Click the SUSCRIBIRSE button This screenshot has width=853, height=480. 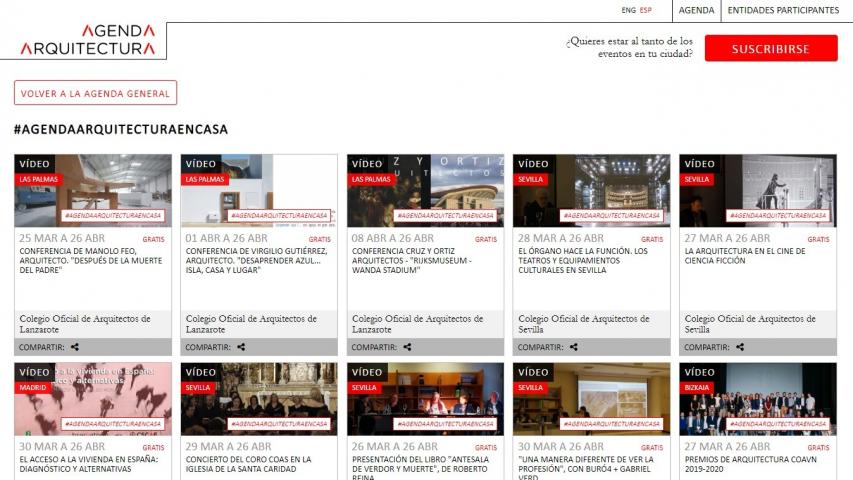pyautogui.click(x=771, y=48)
